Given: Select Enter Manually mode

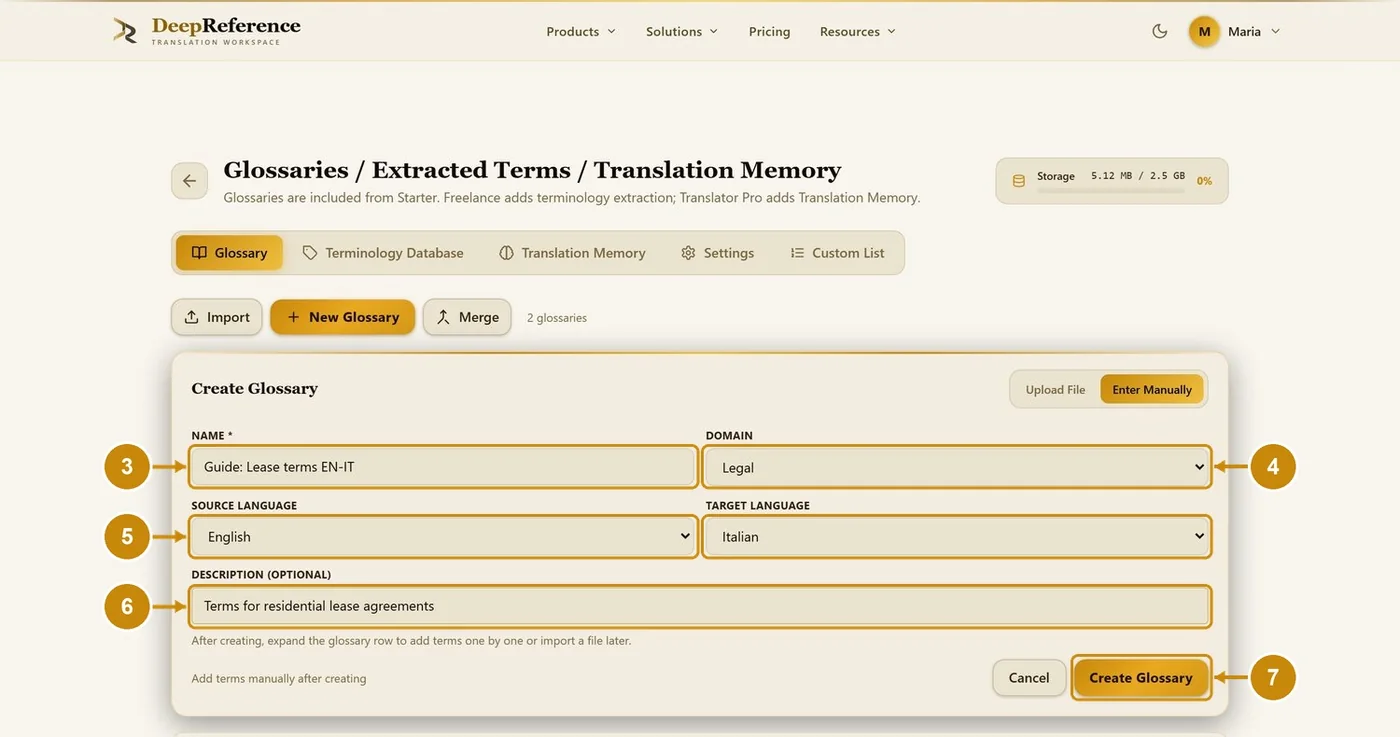Looking at the screenshot, I should coord(1152,390).
